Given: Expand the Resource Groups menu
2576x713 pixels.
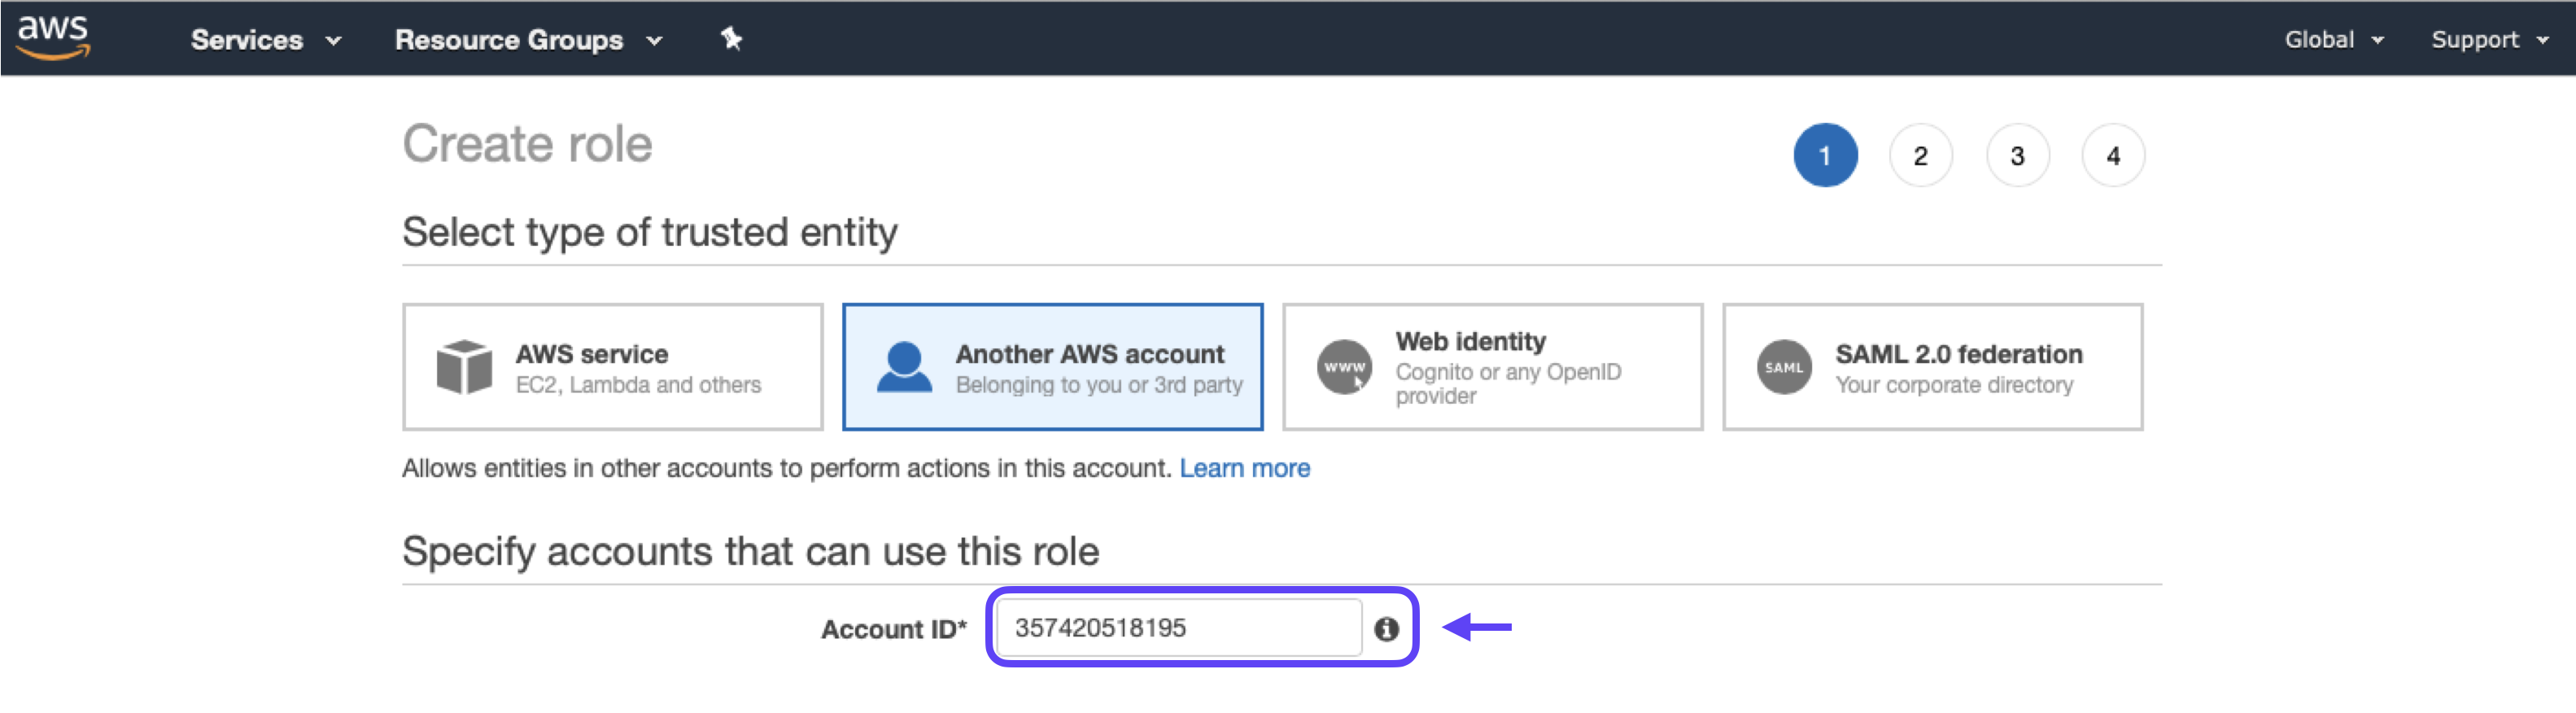Looking at the screenshot, I should pyautogui.click(x=528, y=40).
